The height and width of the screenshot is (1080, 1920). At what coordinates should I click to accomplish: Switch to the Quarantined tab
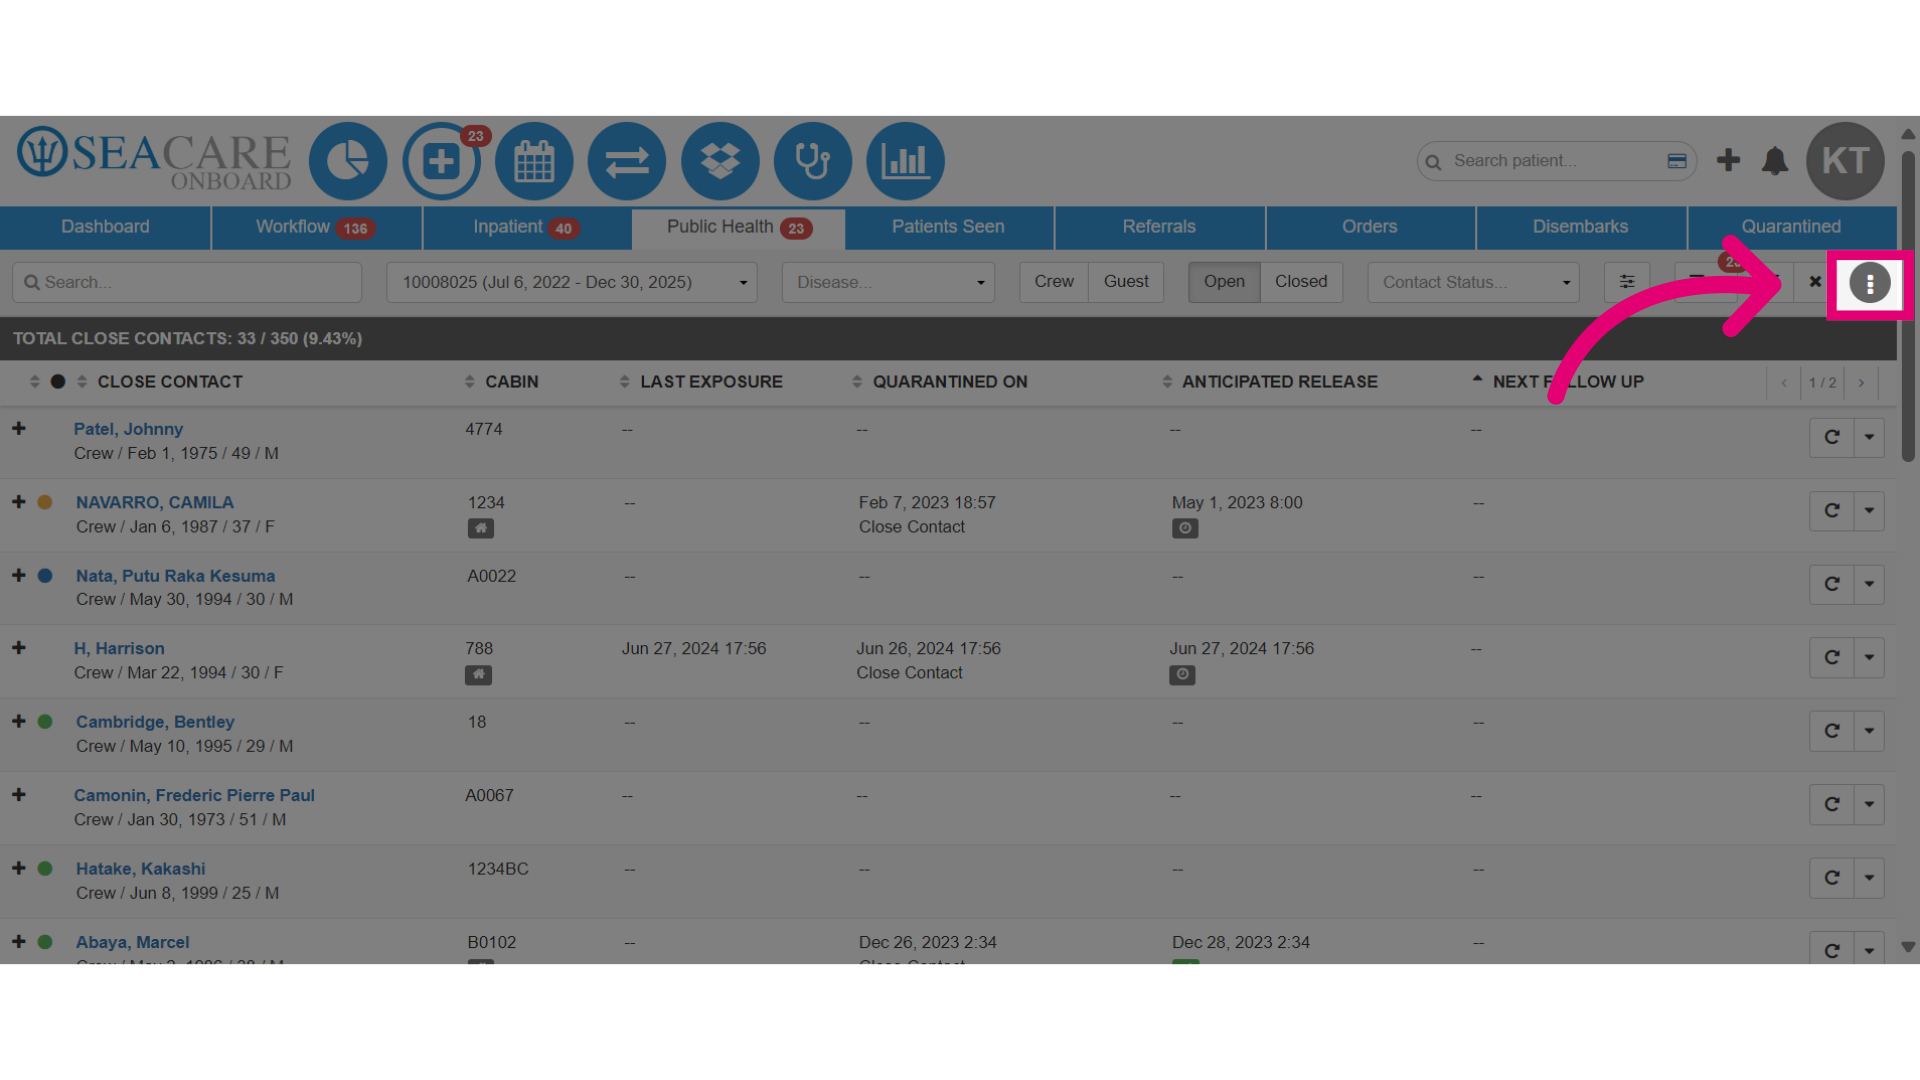click(1792, 227)
